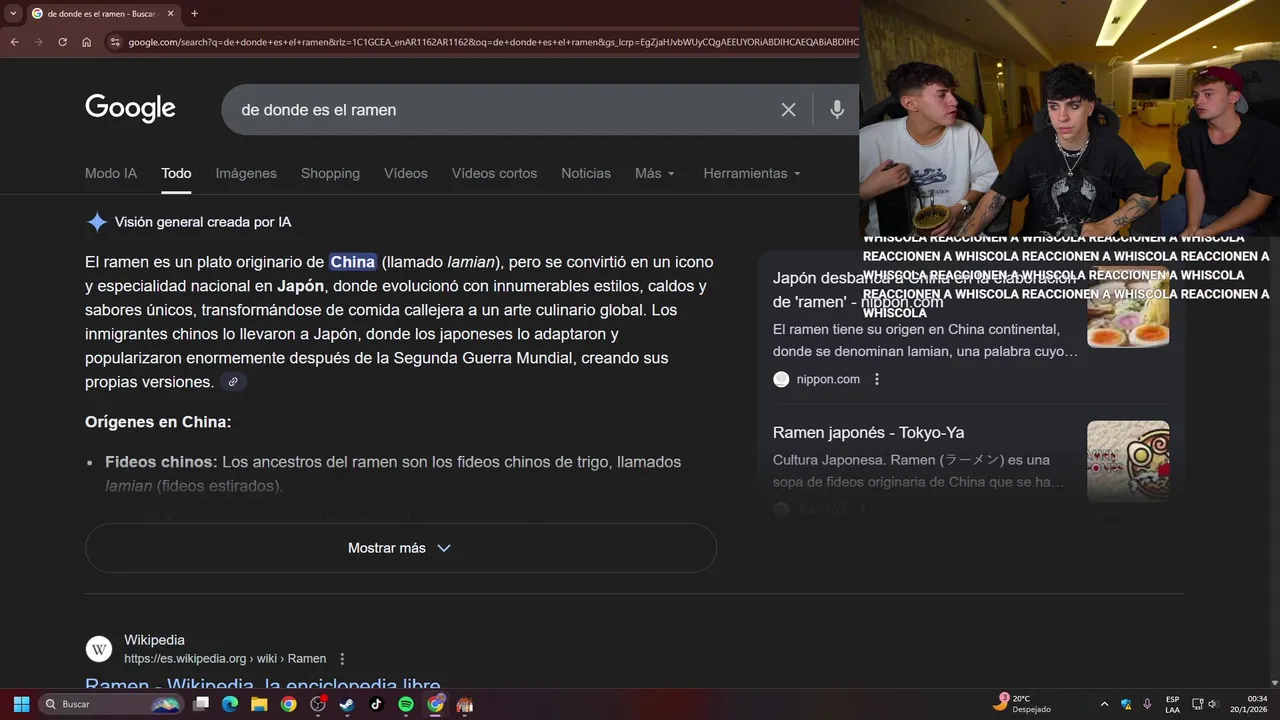The image size is (1280, 720).
Task: Open Steam from the taskbar
Action: (347, 704)
